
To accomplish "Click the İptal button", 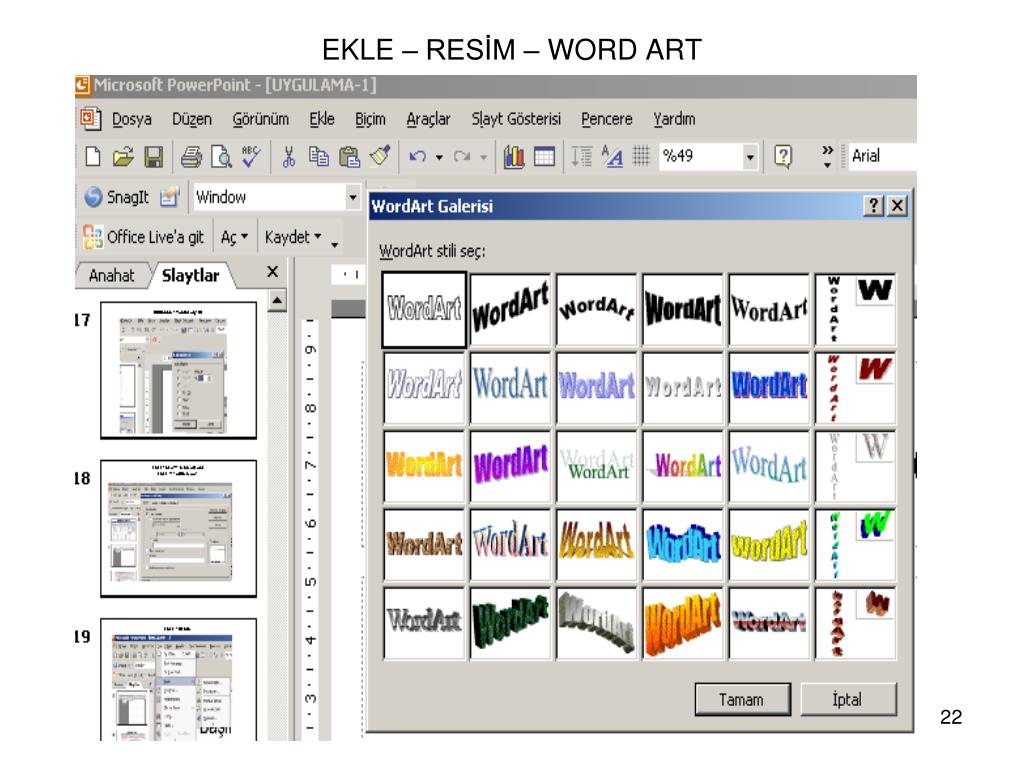I will [848, 699].
